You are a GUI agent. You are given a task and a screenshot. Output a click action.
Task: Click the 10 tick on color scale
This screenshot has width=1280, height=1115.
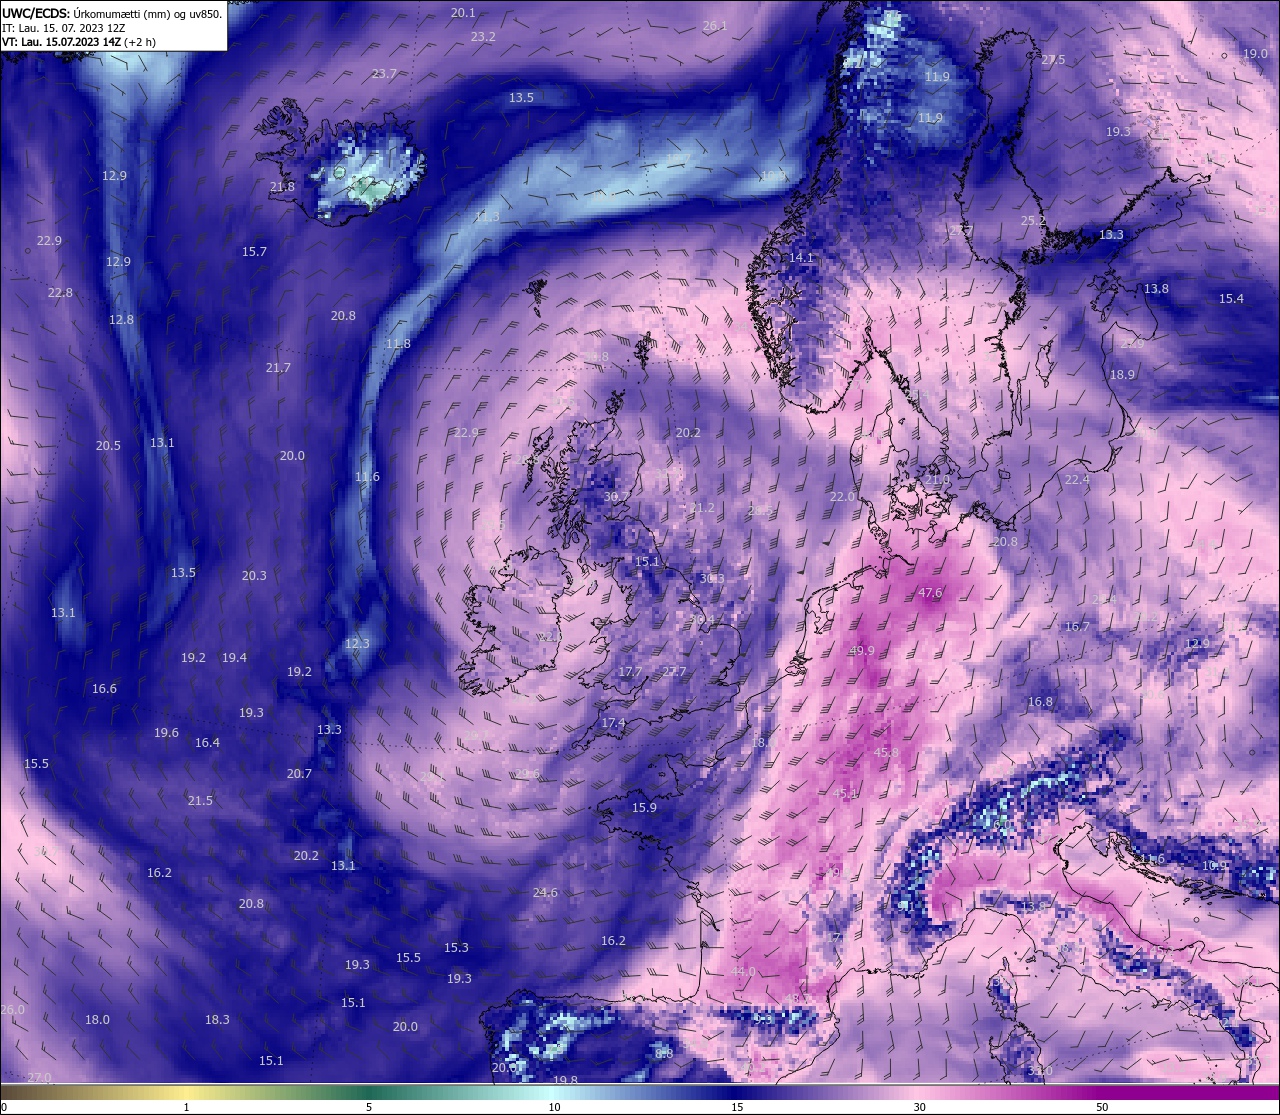[554, 1107]
